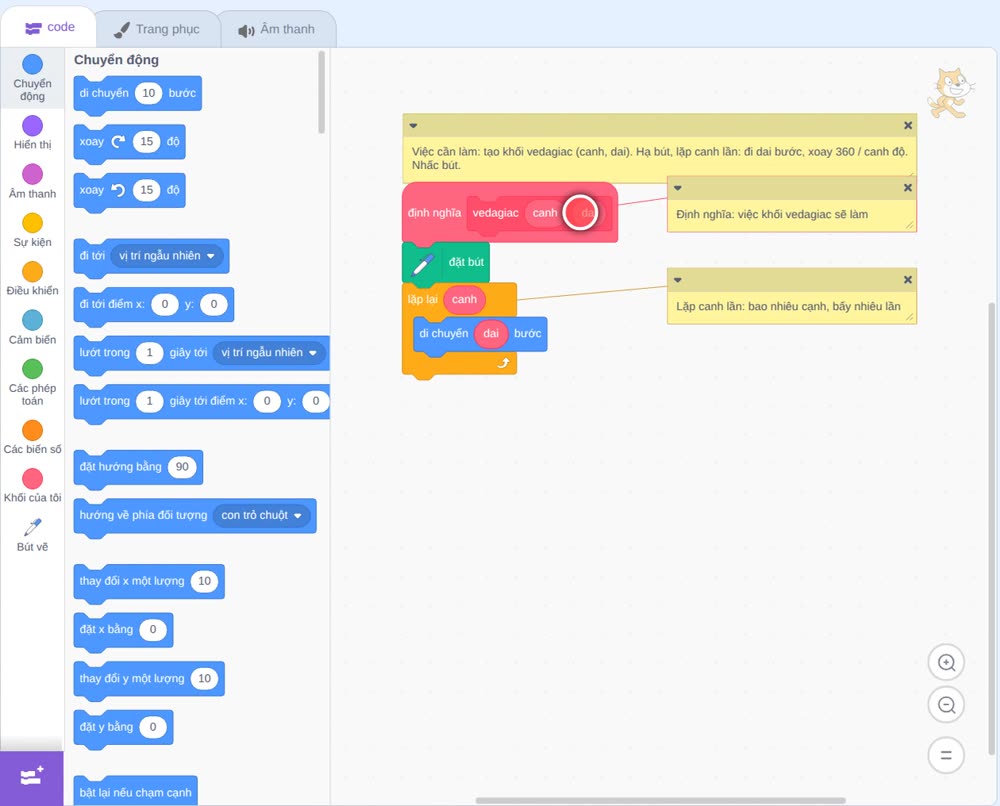Click the add extension button
Screen dimensions: 1000x806
(32, 778)
